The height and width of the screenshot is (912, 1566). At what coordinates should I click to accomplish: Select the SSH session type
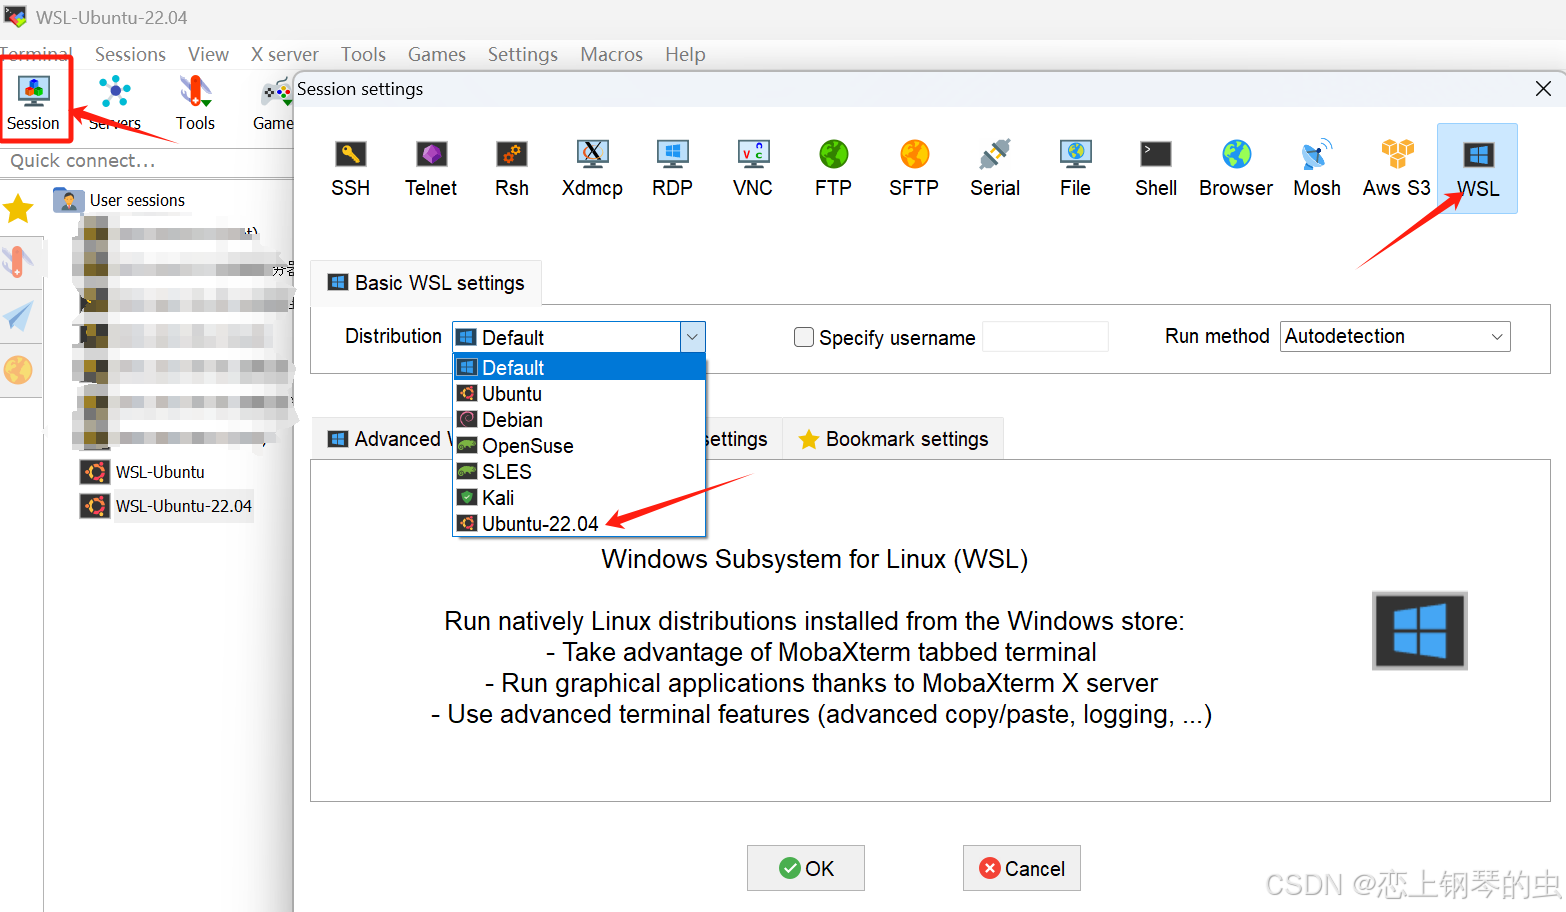(x=350, y=167)
